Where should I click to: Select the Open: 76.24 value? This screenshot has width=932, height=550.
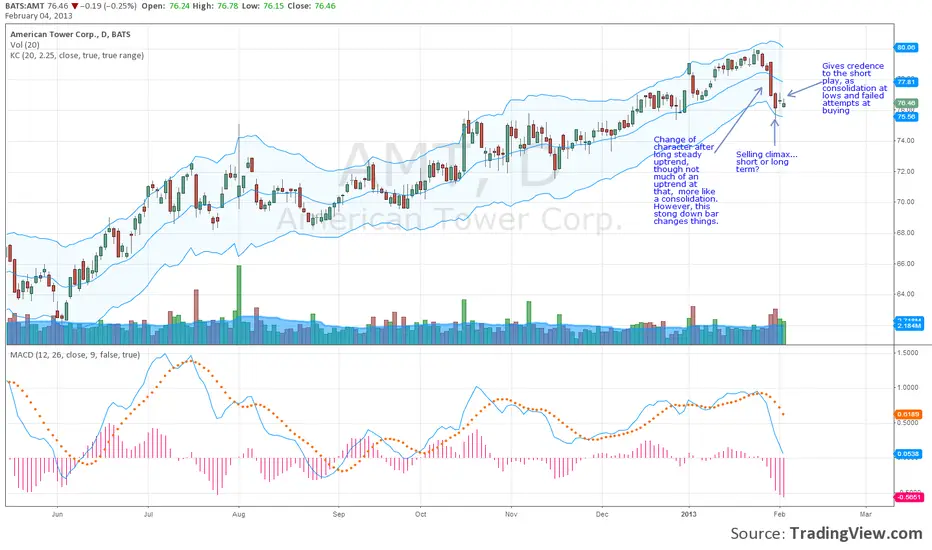click(166, 6)
